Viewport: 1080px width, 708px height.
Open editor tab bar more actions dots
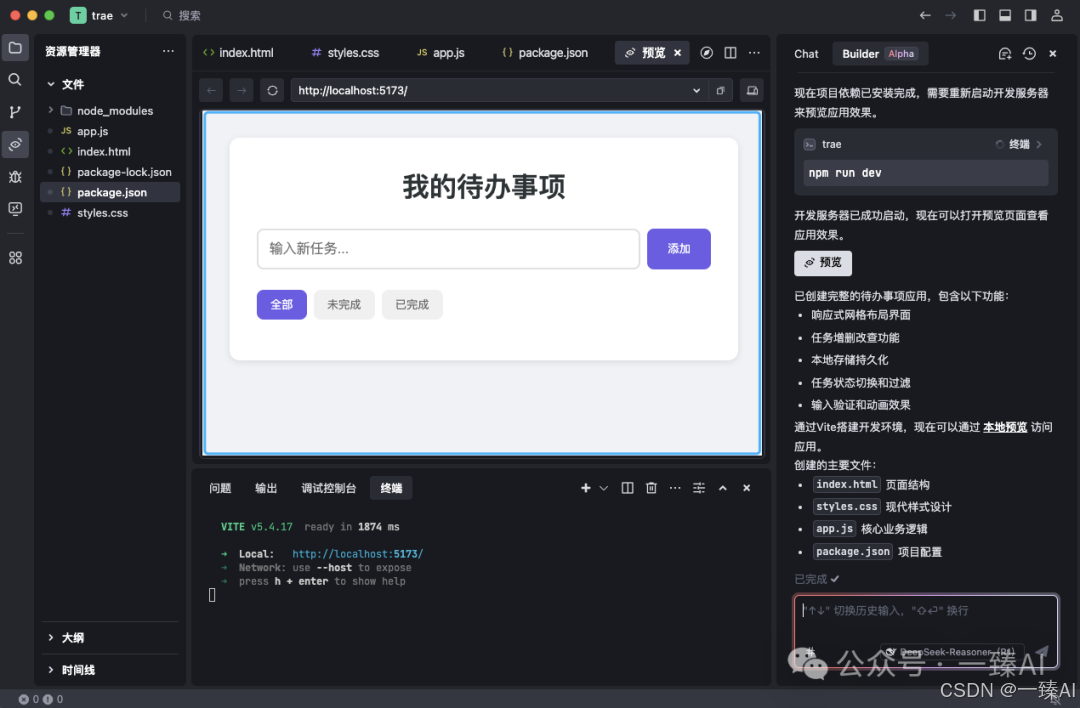[755, 53]
